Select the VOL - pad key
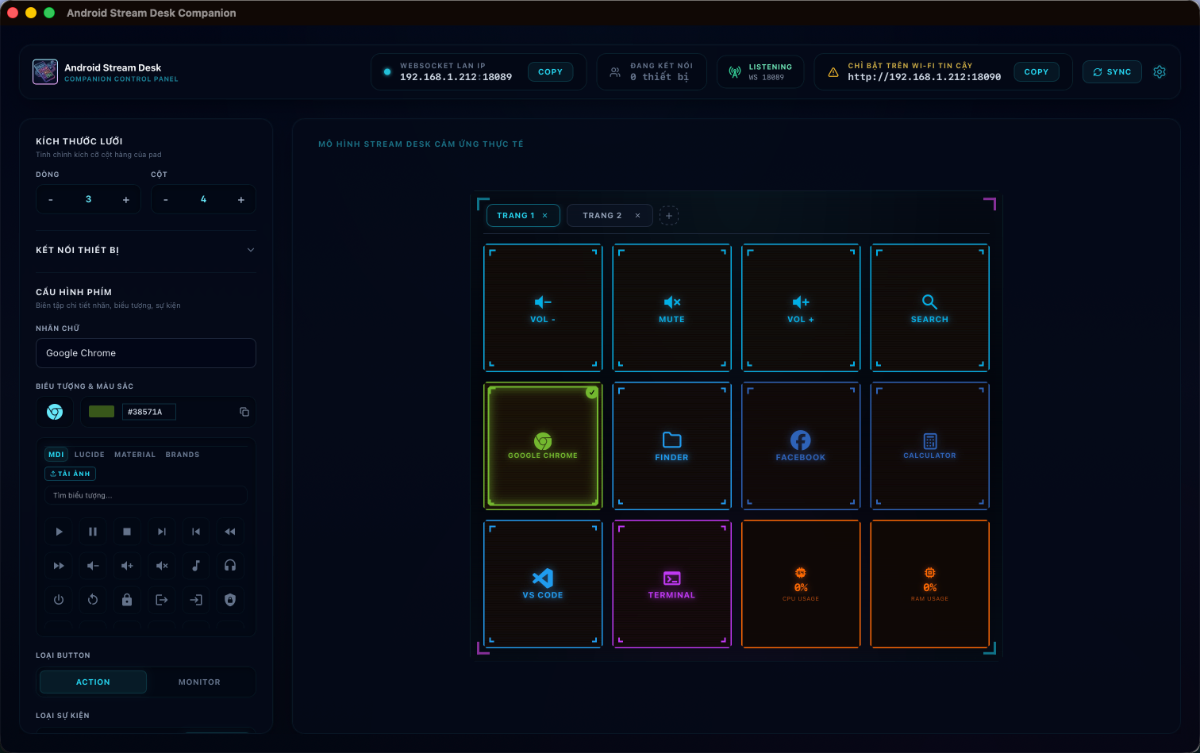 click(x=543, y=308)
